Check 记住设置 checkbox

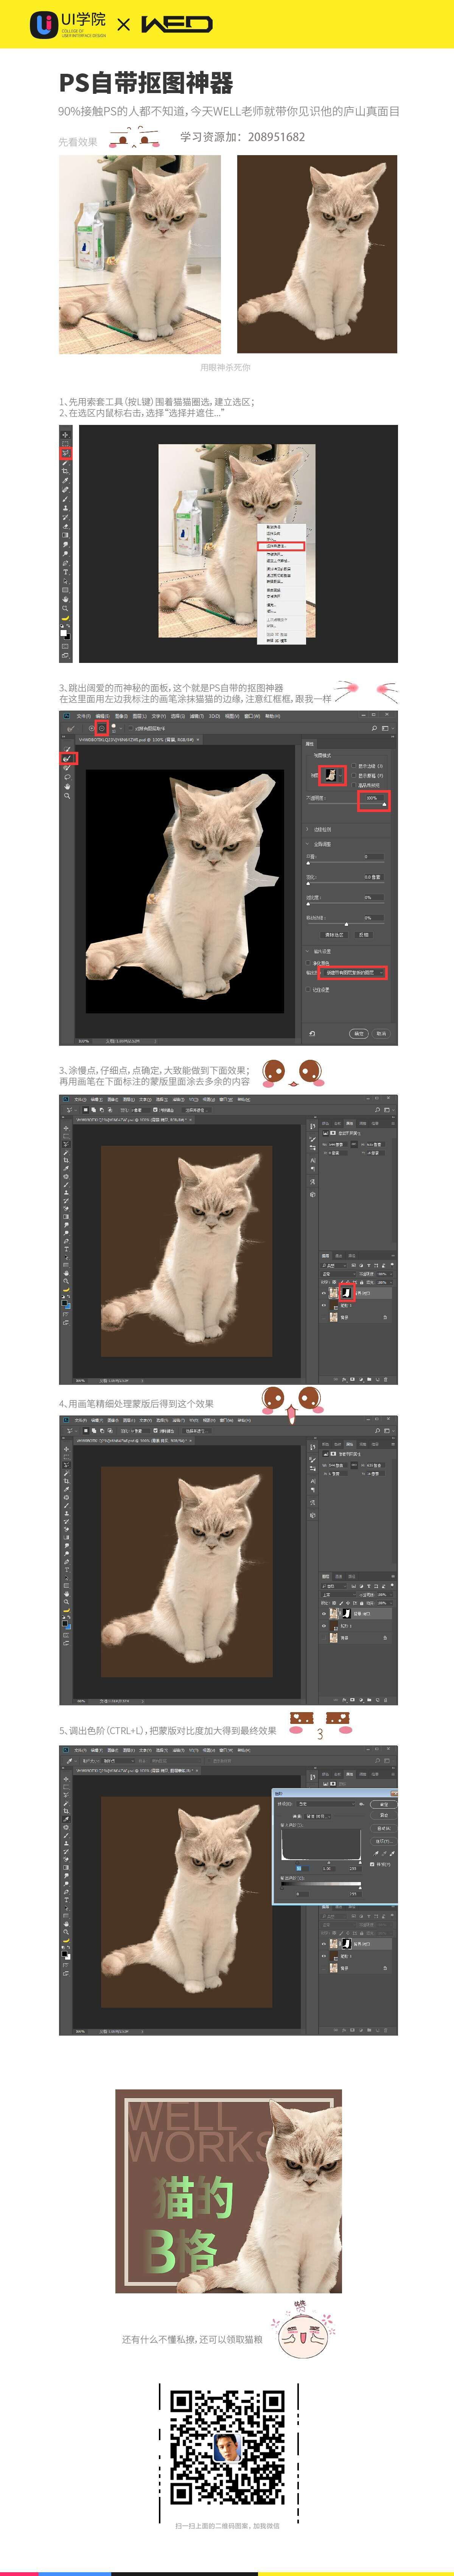coord(308,990)
